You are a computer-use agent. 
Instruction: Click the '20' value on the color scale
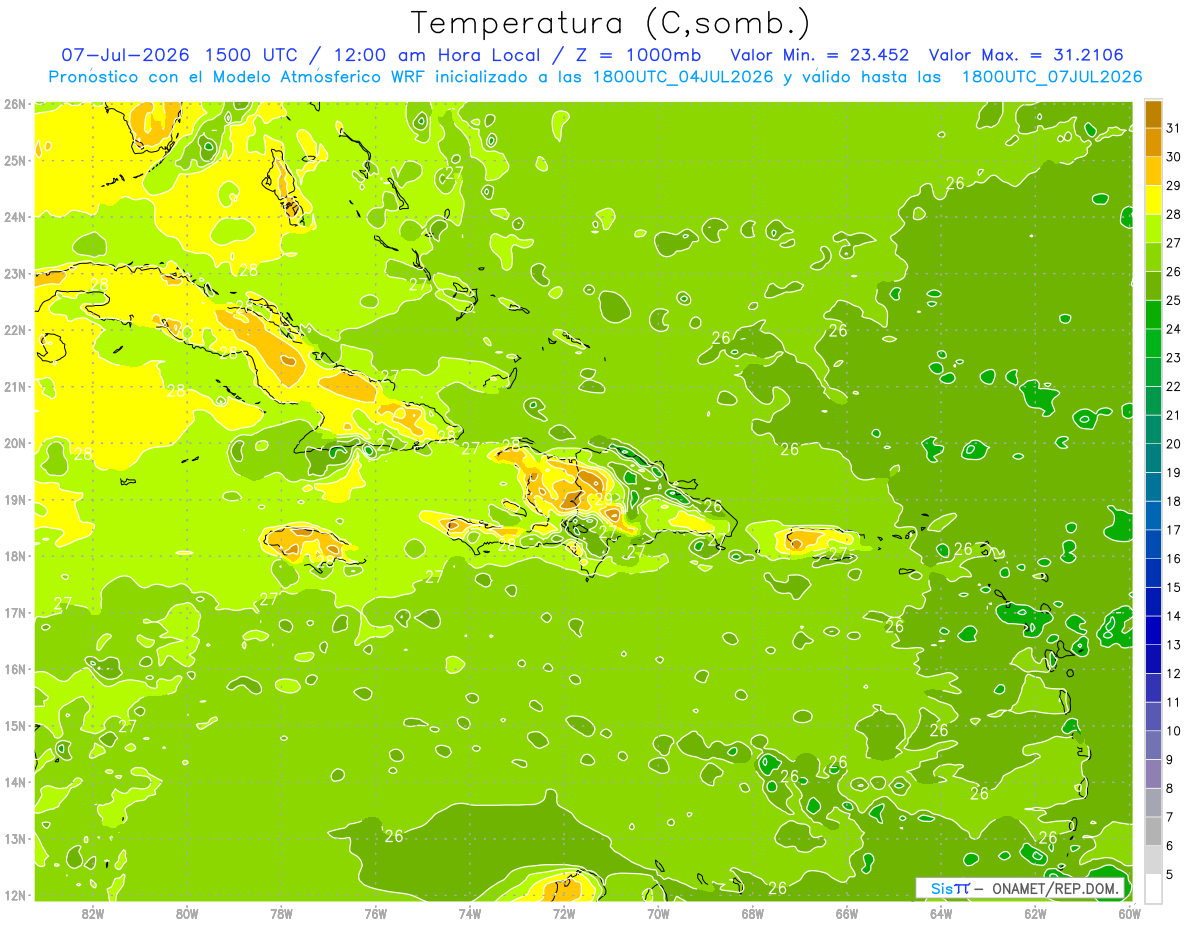tap(1174, 444)
